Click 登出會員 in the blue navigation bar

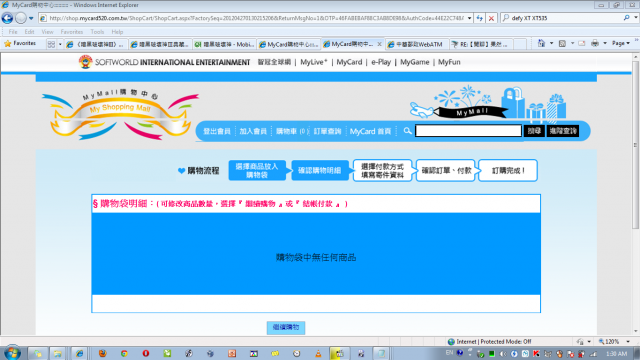[x=217, y=131]
